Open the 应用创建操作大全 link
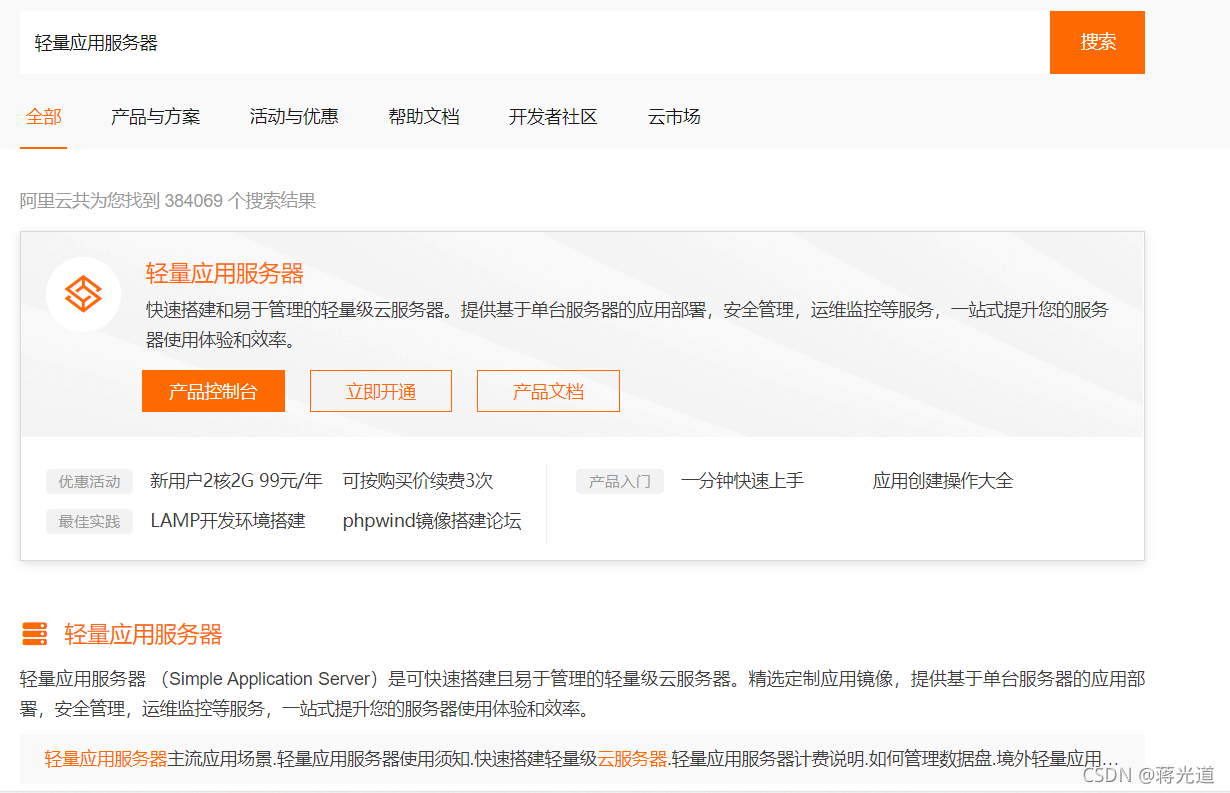This screenshot has width=1230, height=793. click(943, 481)
